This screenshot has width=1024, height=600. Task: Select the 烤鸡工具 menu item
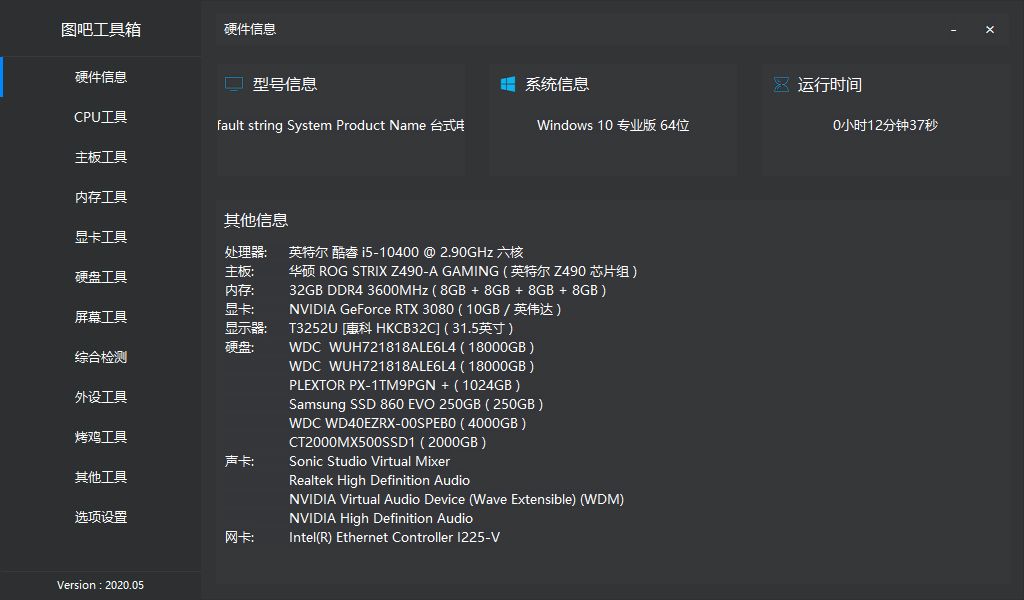coord(101,437)
